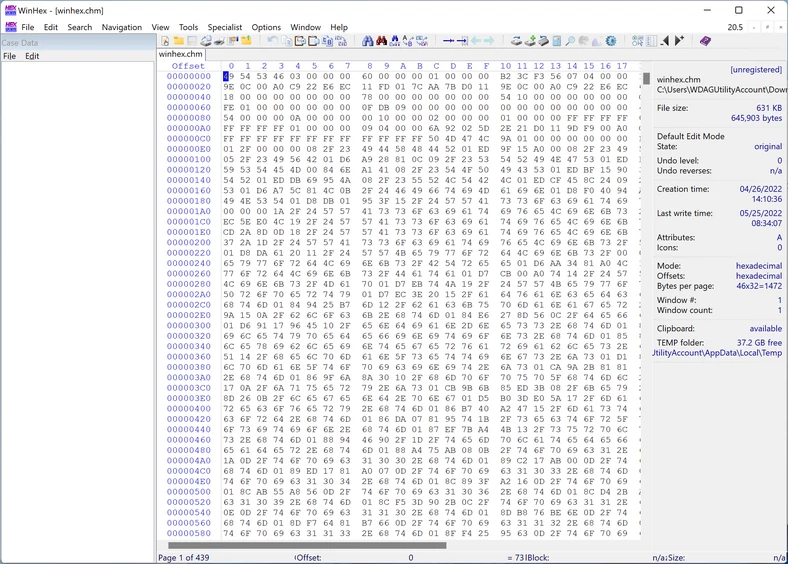Click the Find Hex Values red binoculars icon

tap(381, 41)
